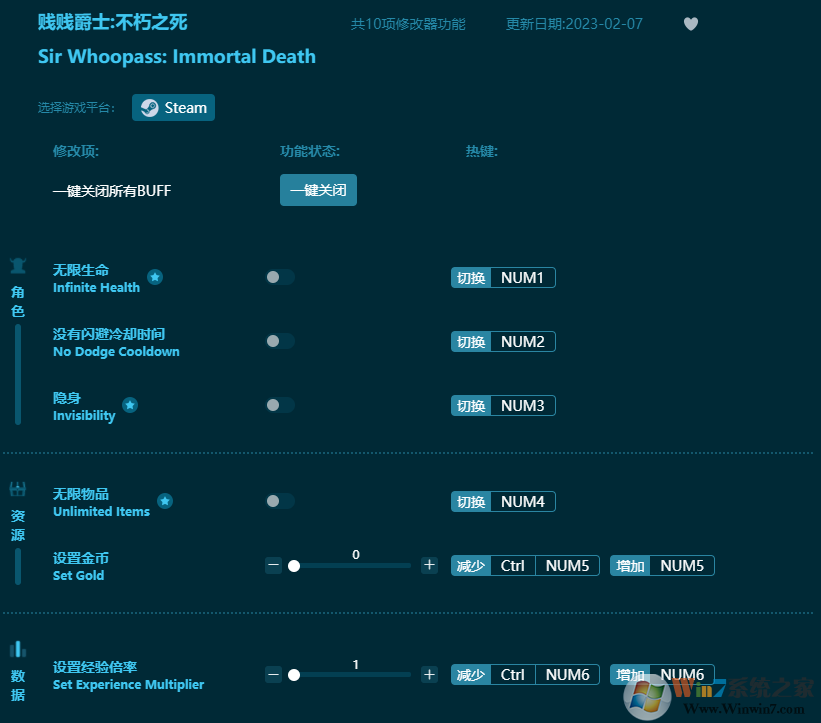Click the Set Experience Multiplier slider handle
Image resolution: width=821 pixels, height=723 pixels.
coord(294,675)
